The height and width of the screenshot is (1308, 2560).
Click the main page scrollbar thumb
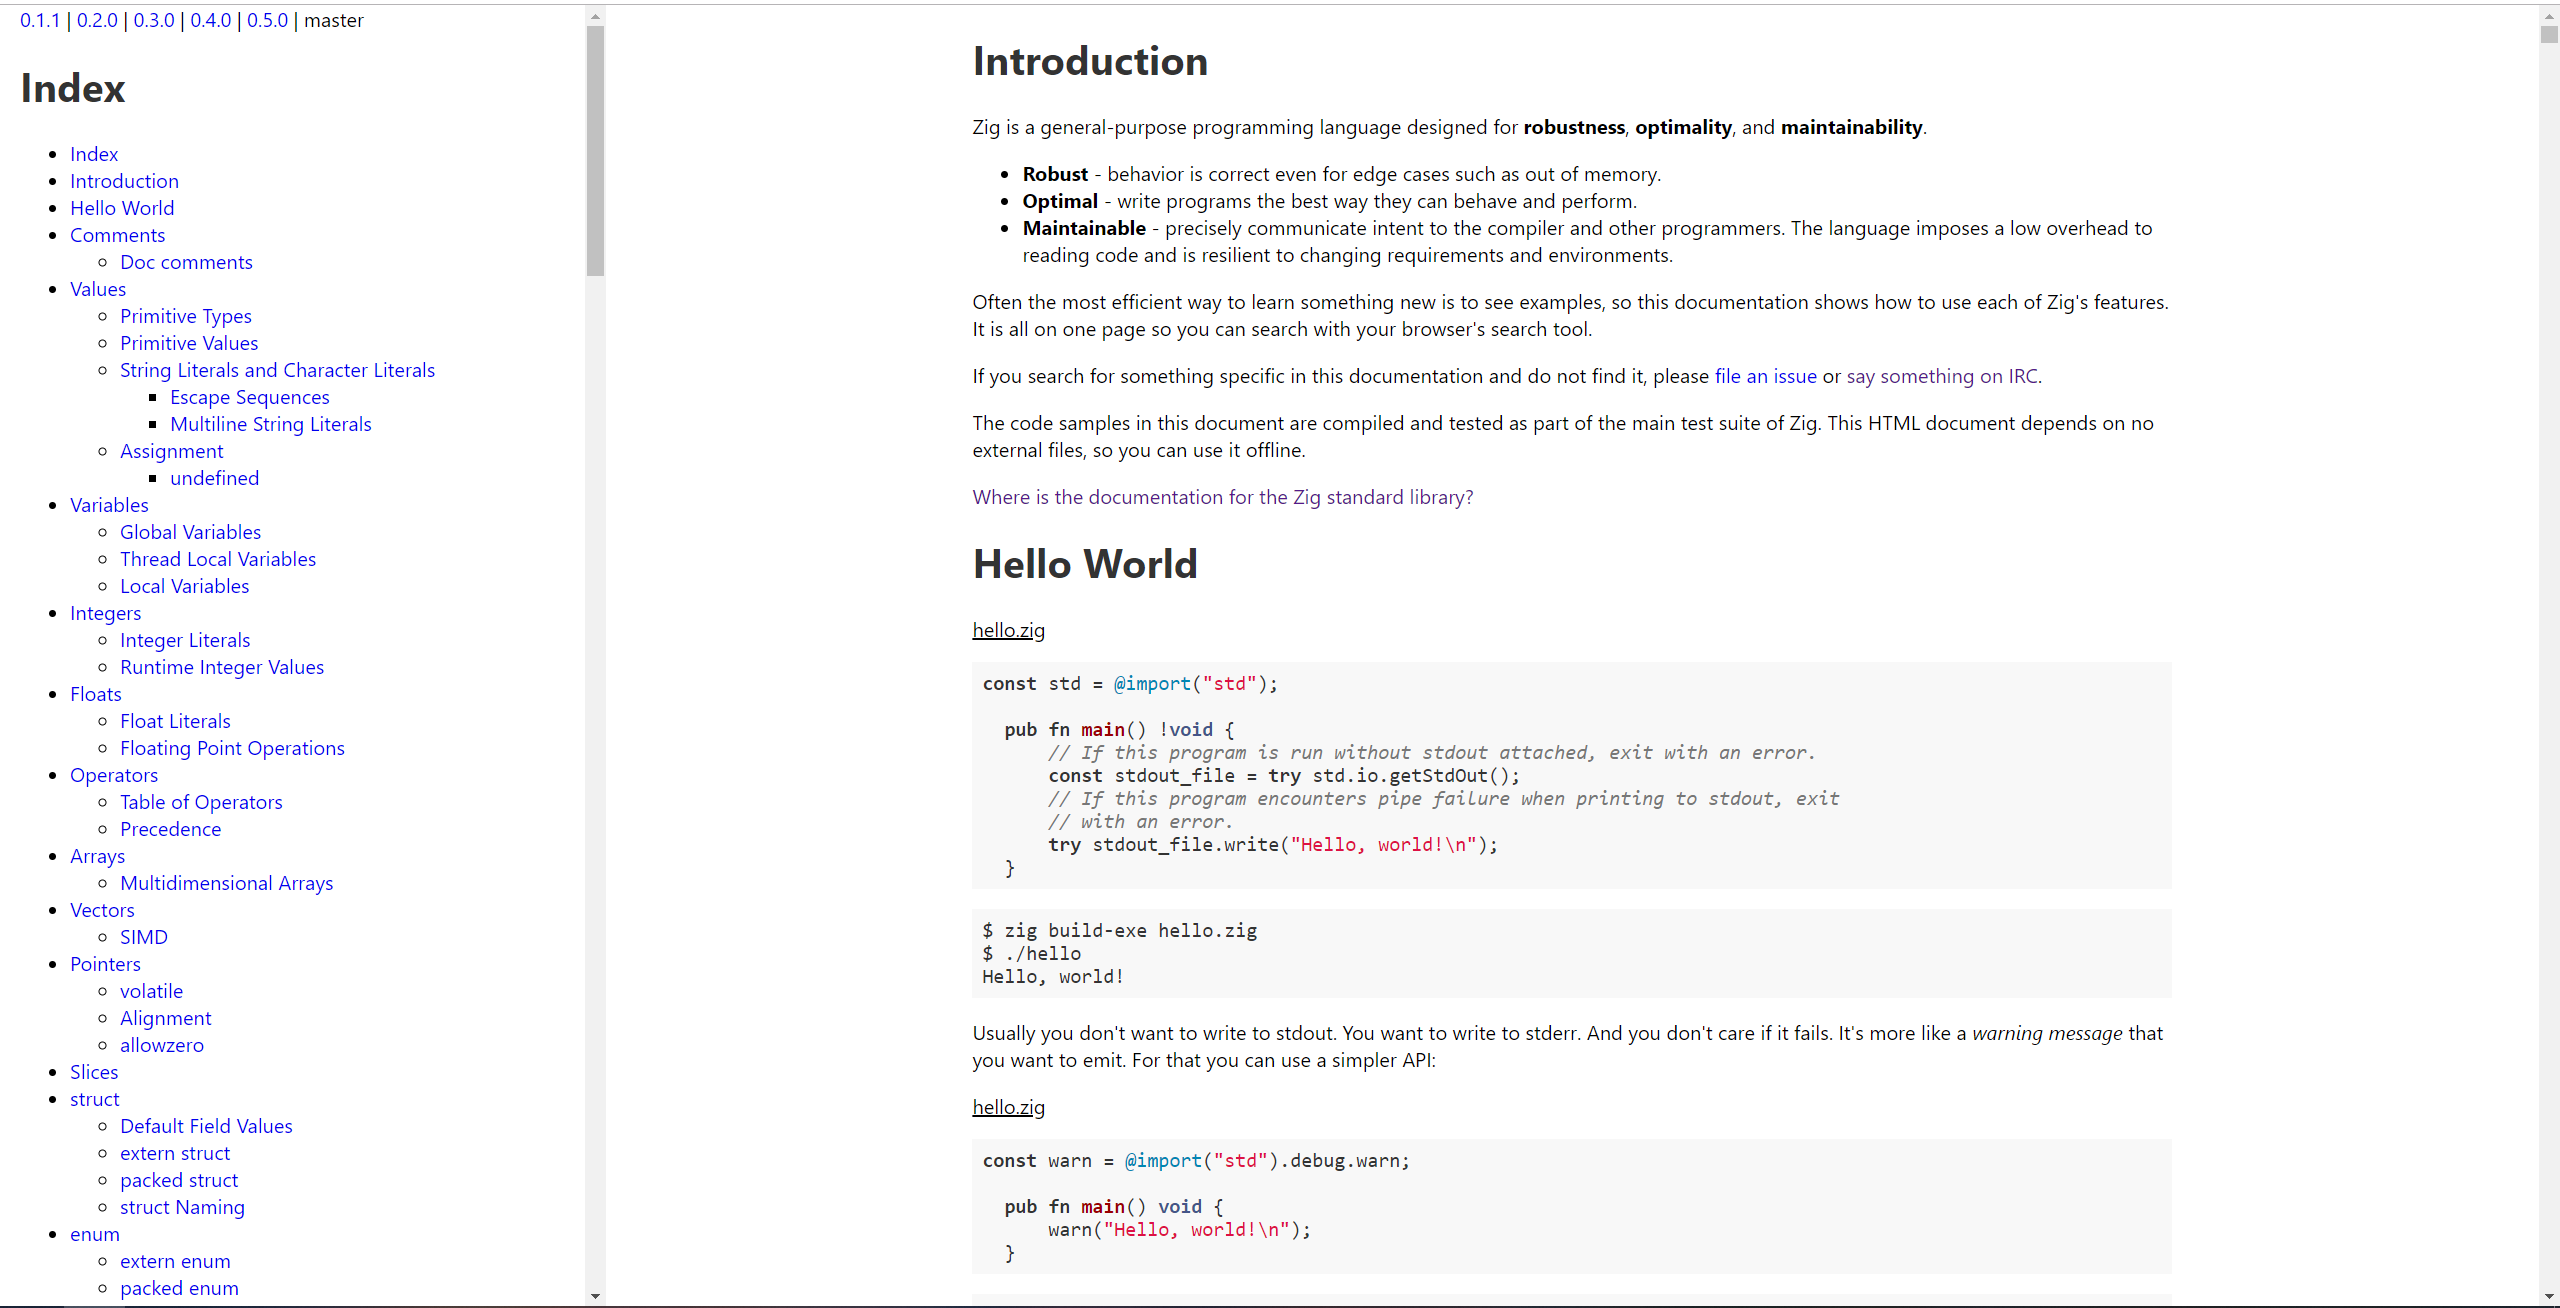(2549, 35)
